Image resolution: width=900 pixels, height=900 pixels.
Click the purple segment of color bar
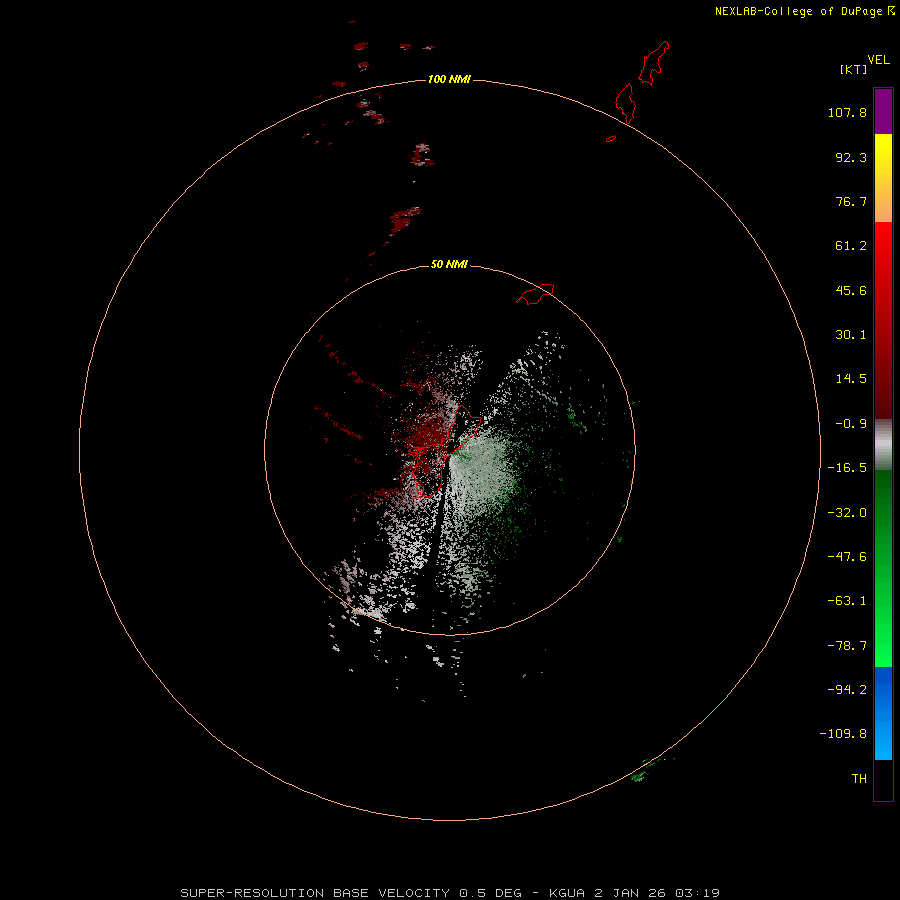pyautogui.click(x=883, y=111)
